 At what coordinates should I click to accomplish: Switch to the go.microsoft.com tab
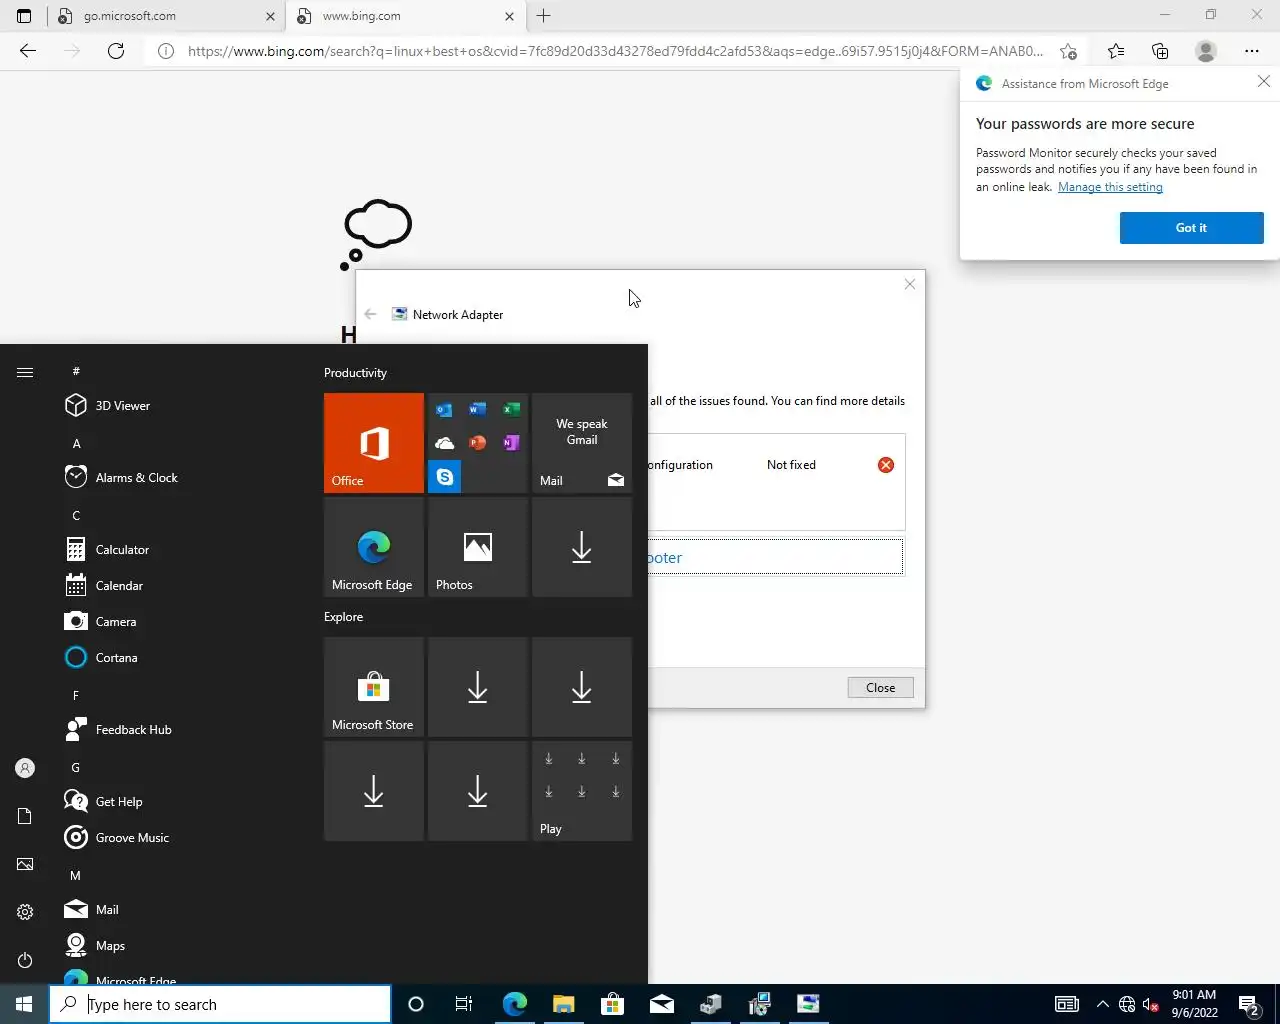point(165,16)
